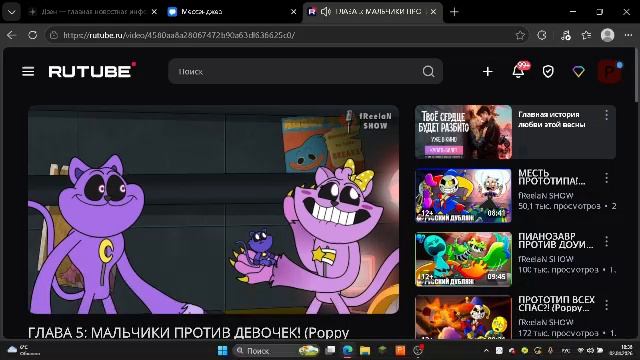Click video title ГЛАВА 5: МАЛЬЧИКИ ПРОТИВ ДЕВОЧЕК
This screenshot has width=640, height=360.
[189, 333]
